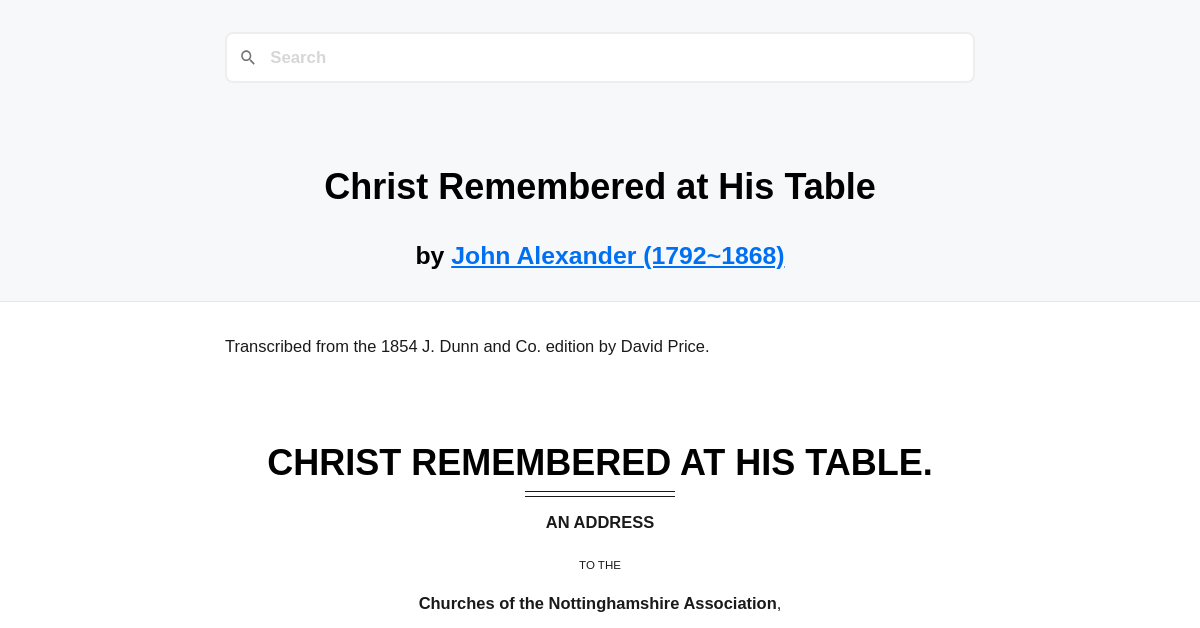Click the double-rule divider under the heading
This screenshot has height=628, width=1200.
(x=600, y=494)
